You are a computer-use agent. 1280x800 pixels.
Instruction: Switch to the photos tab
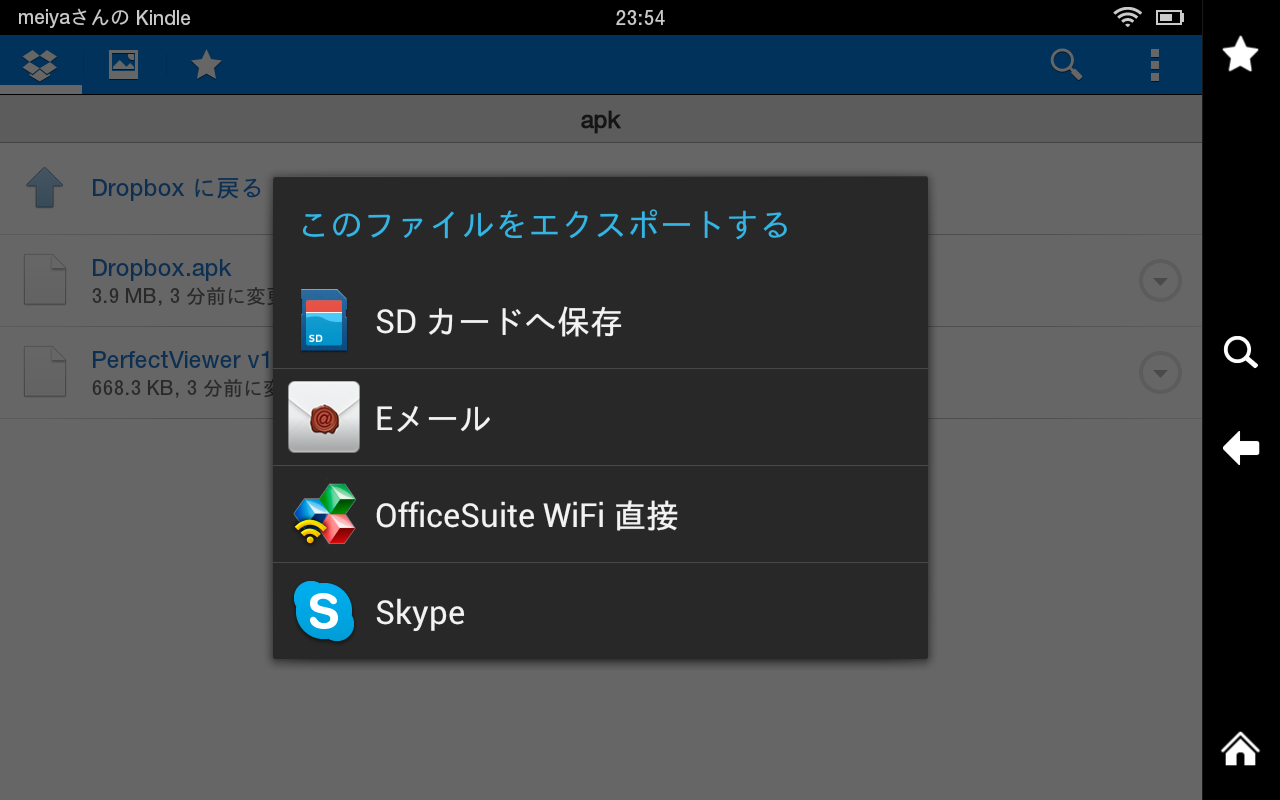pyautogui.click(x=123, y=65)
